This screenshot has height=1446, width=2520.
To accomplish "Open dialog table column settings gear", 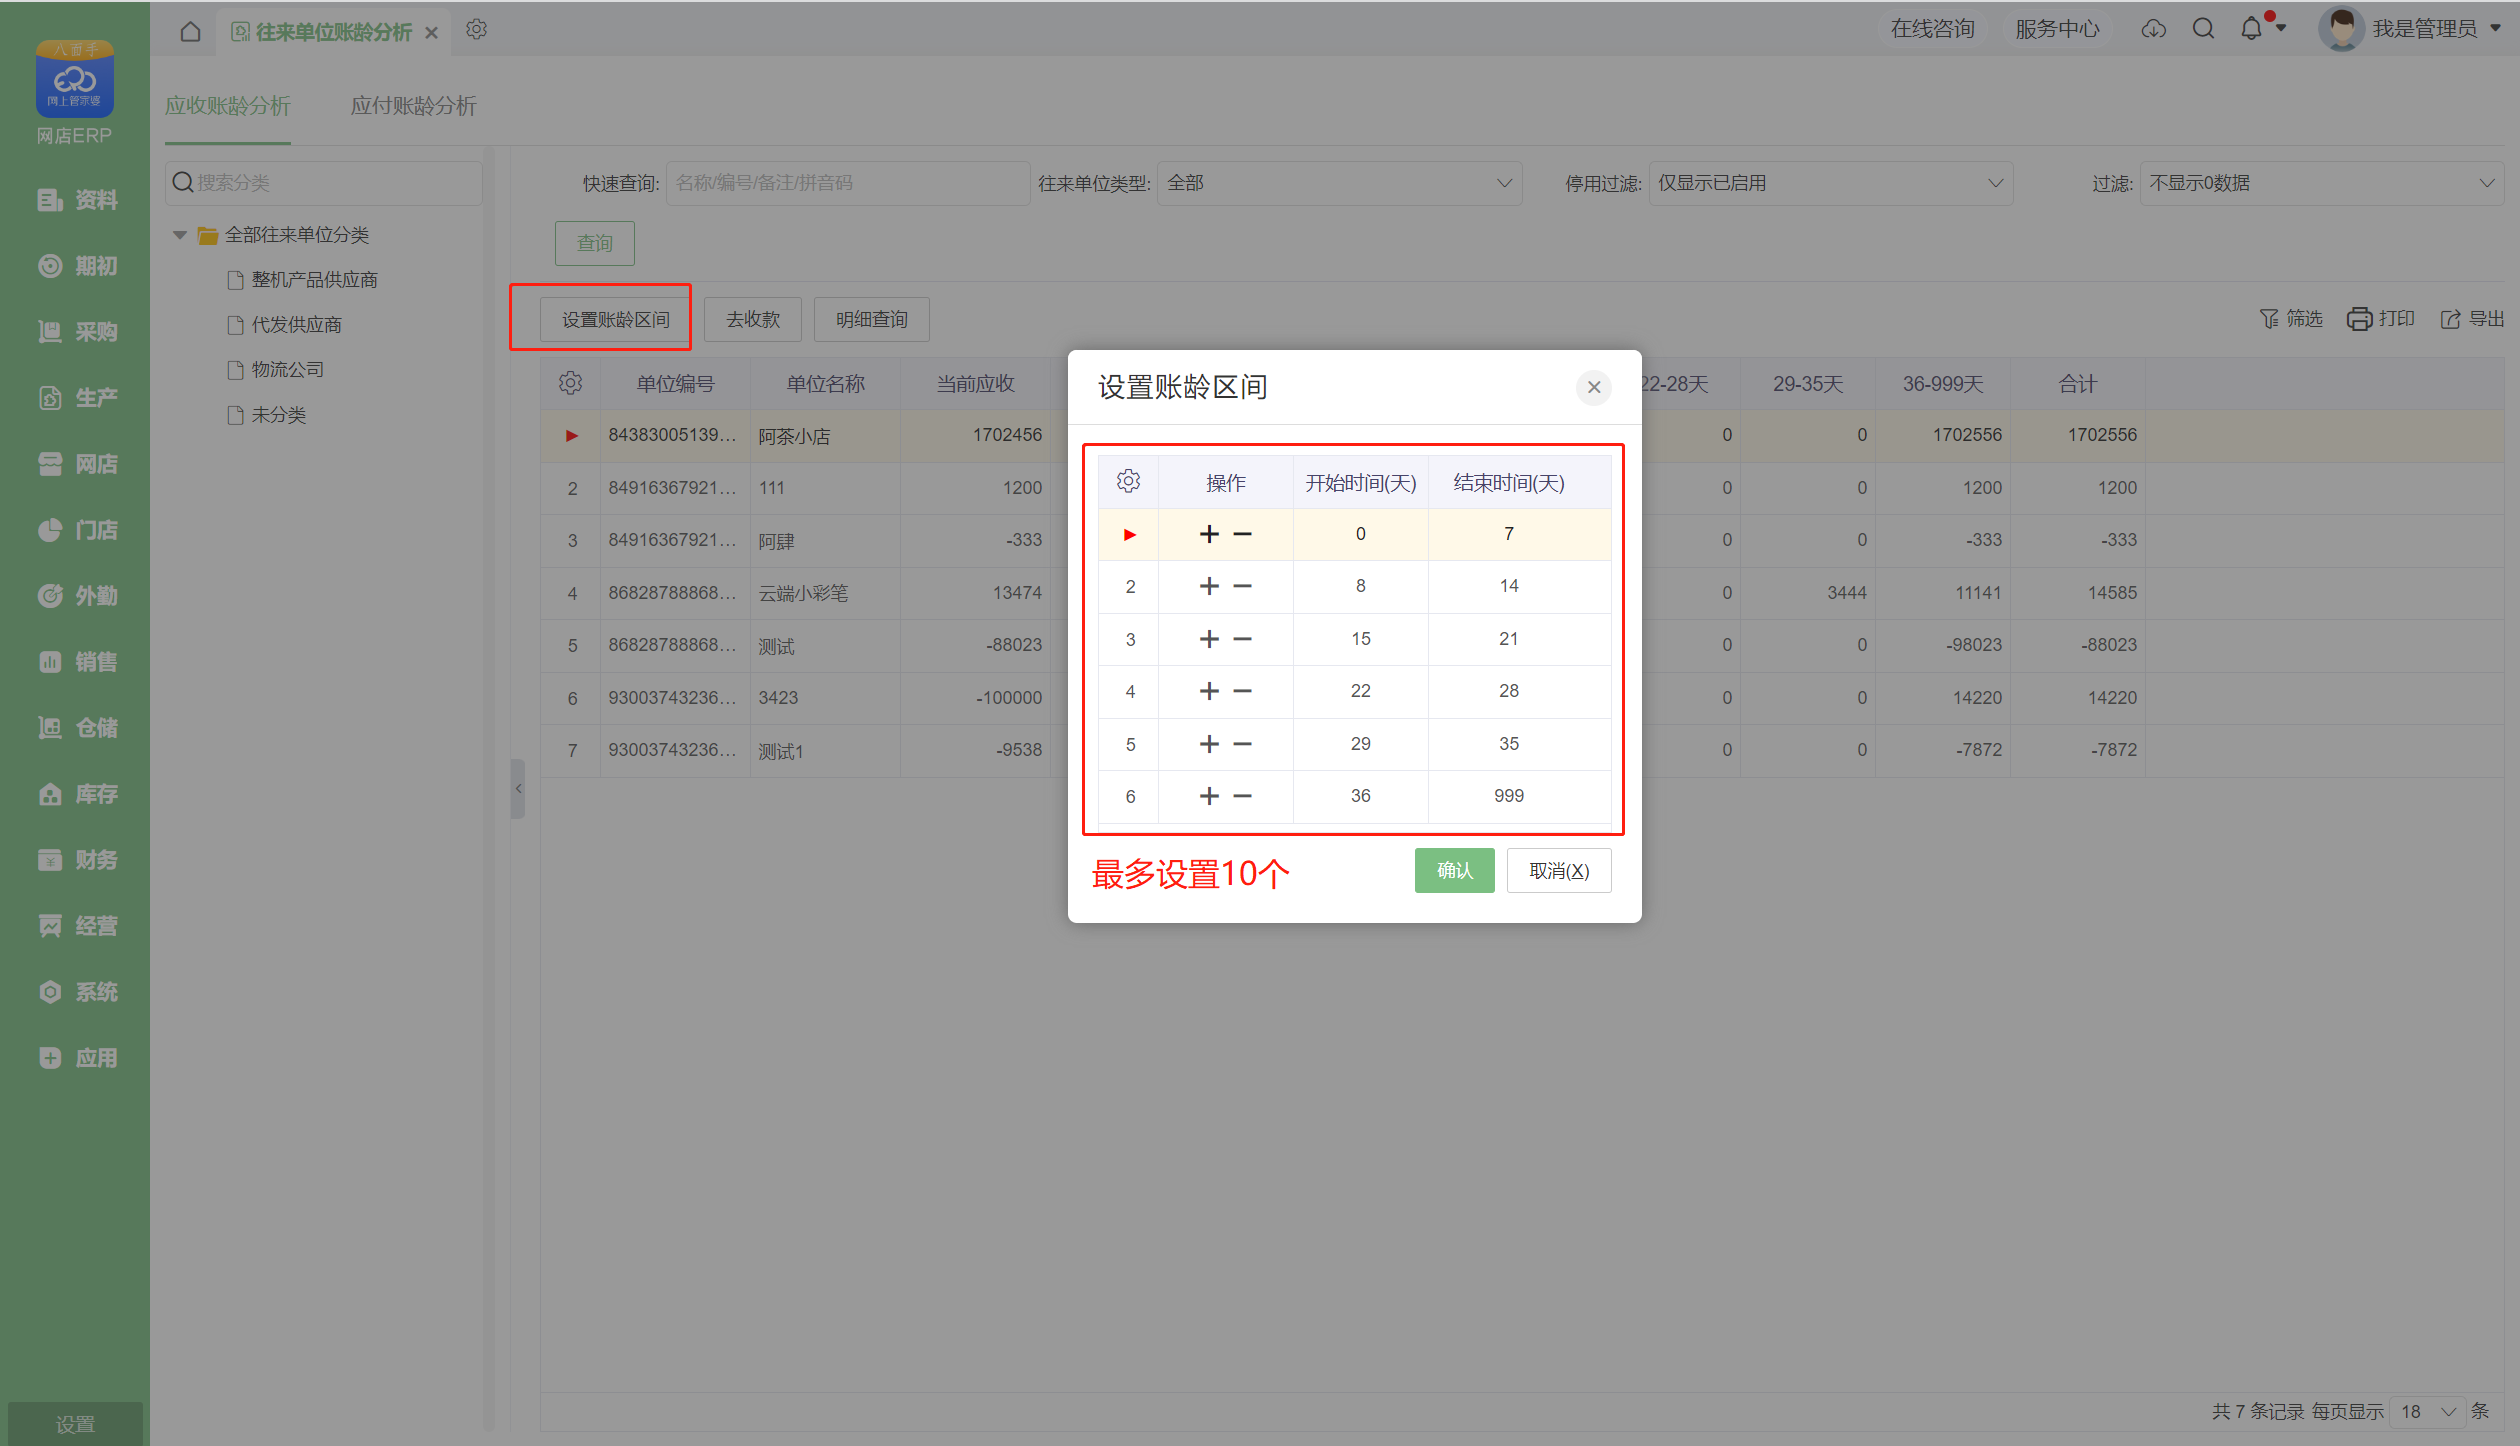I will (1128, 481).
